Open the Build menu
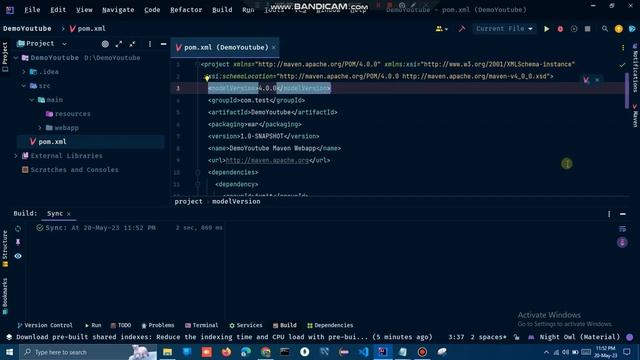Image resolution: width=640 pixels, height=360 pixels. 222,9
